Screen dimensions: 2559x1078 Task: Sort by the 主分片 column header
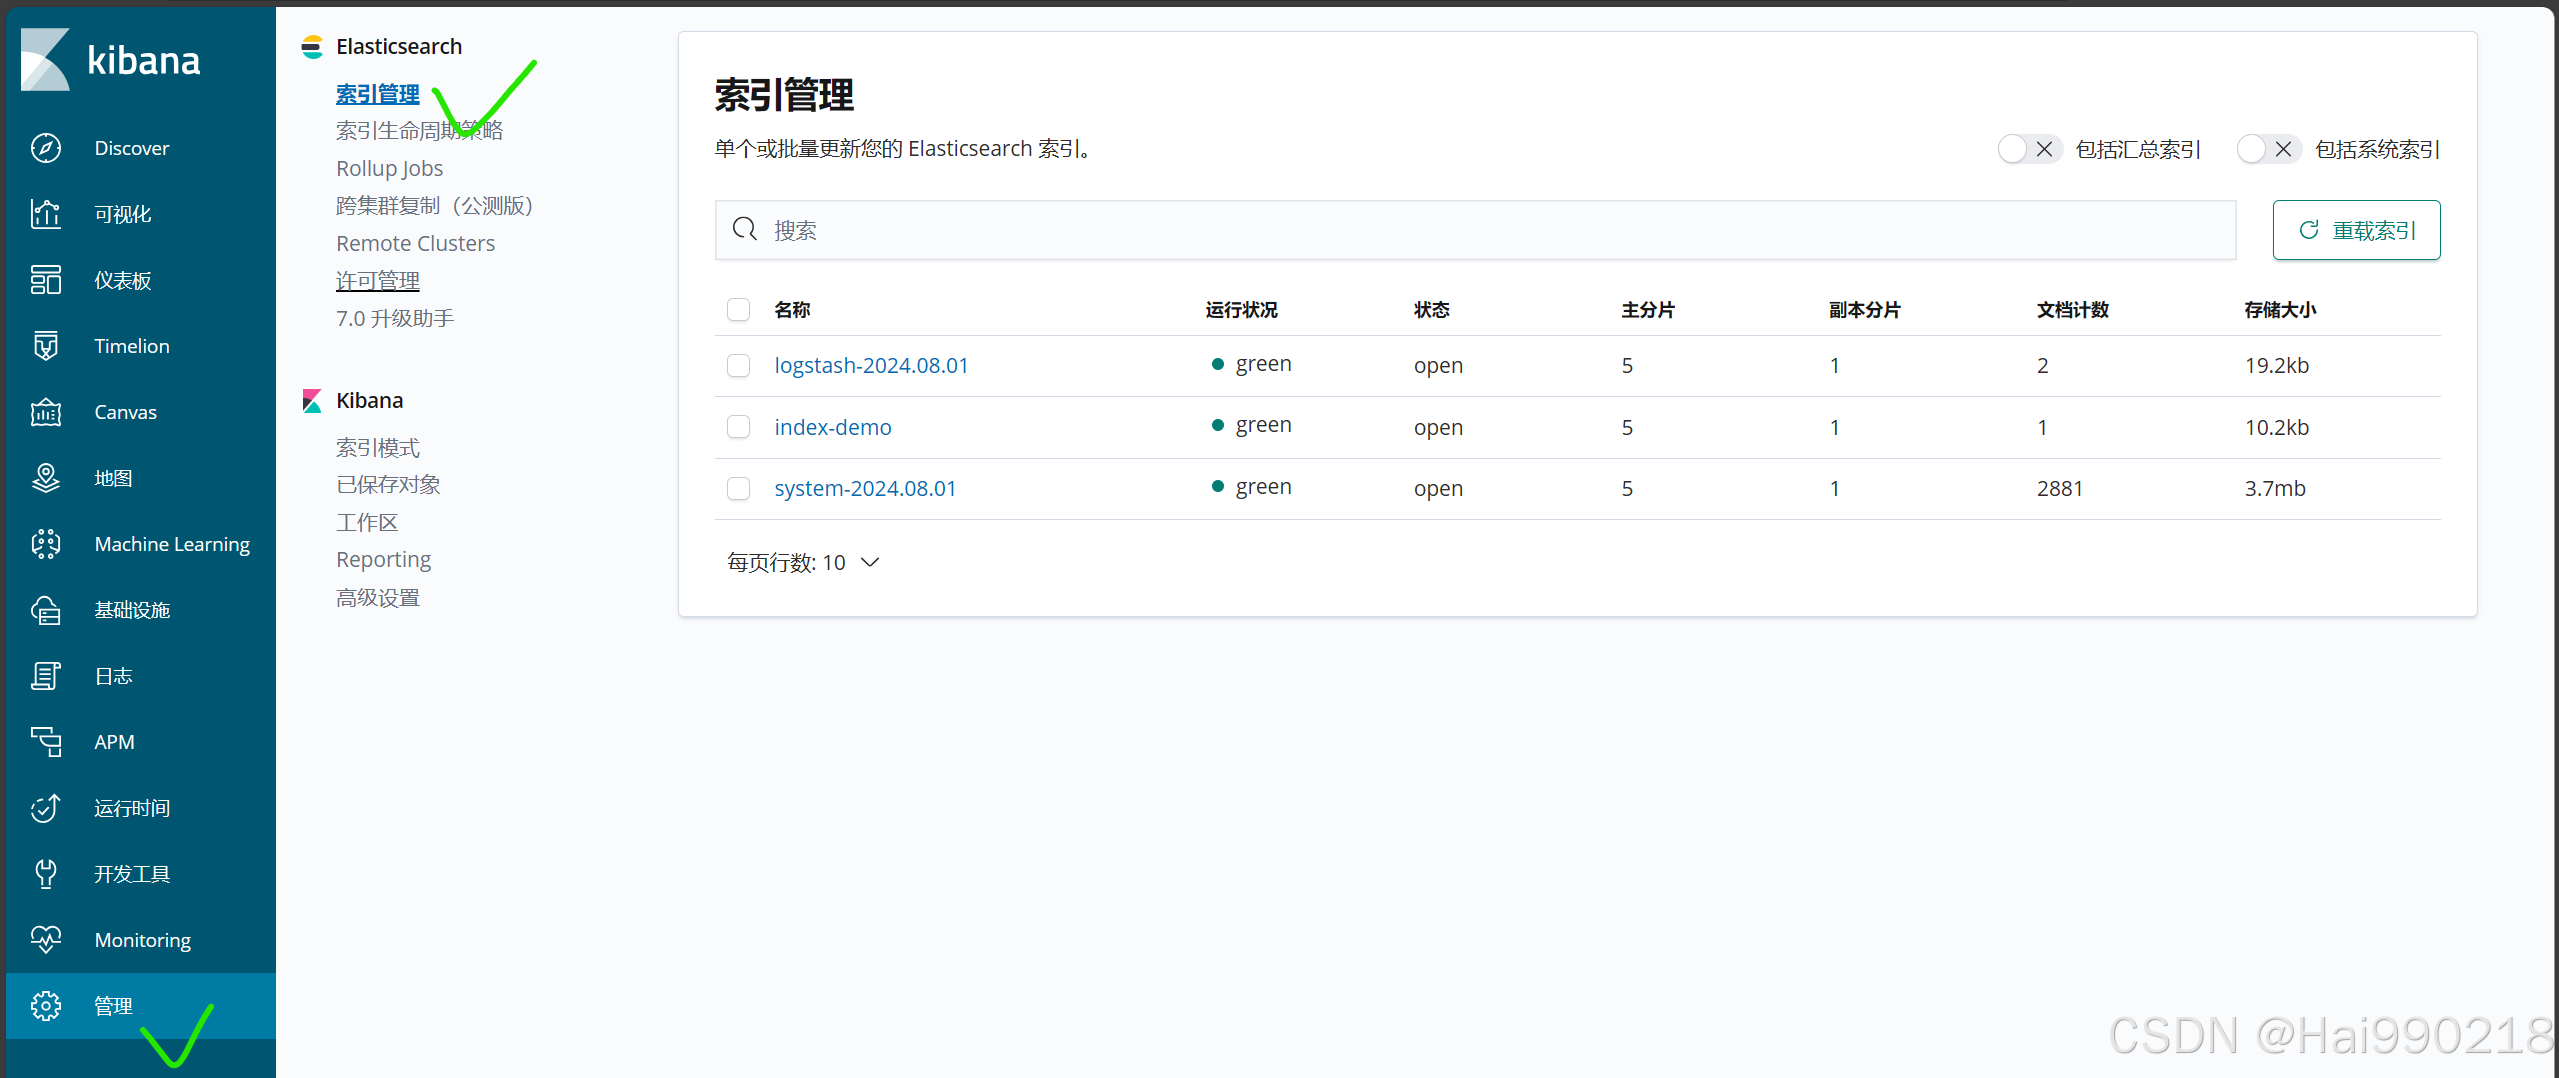click(1648, 310)
